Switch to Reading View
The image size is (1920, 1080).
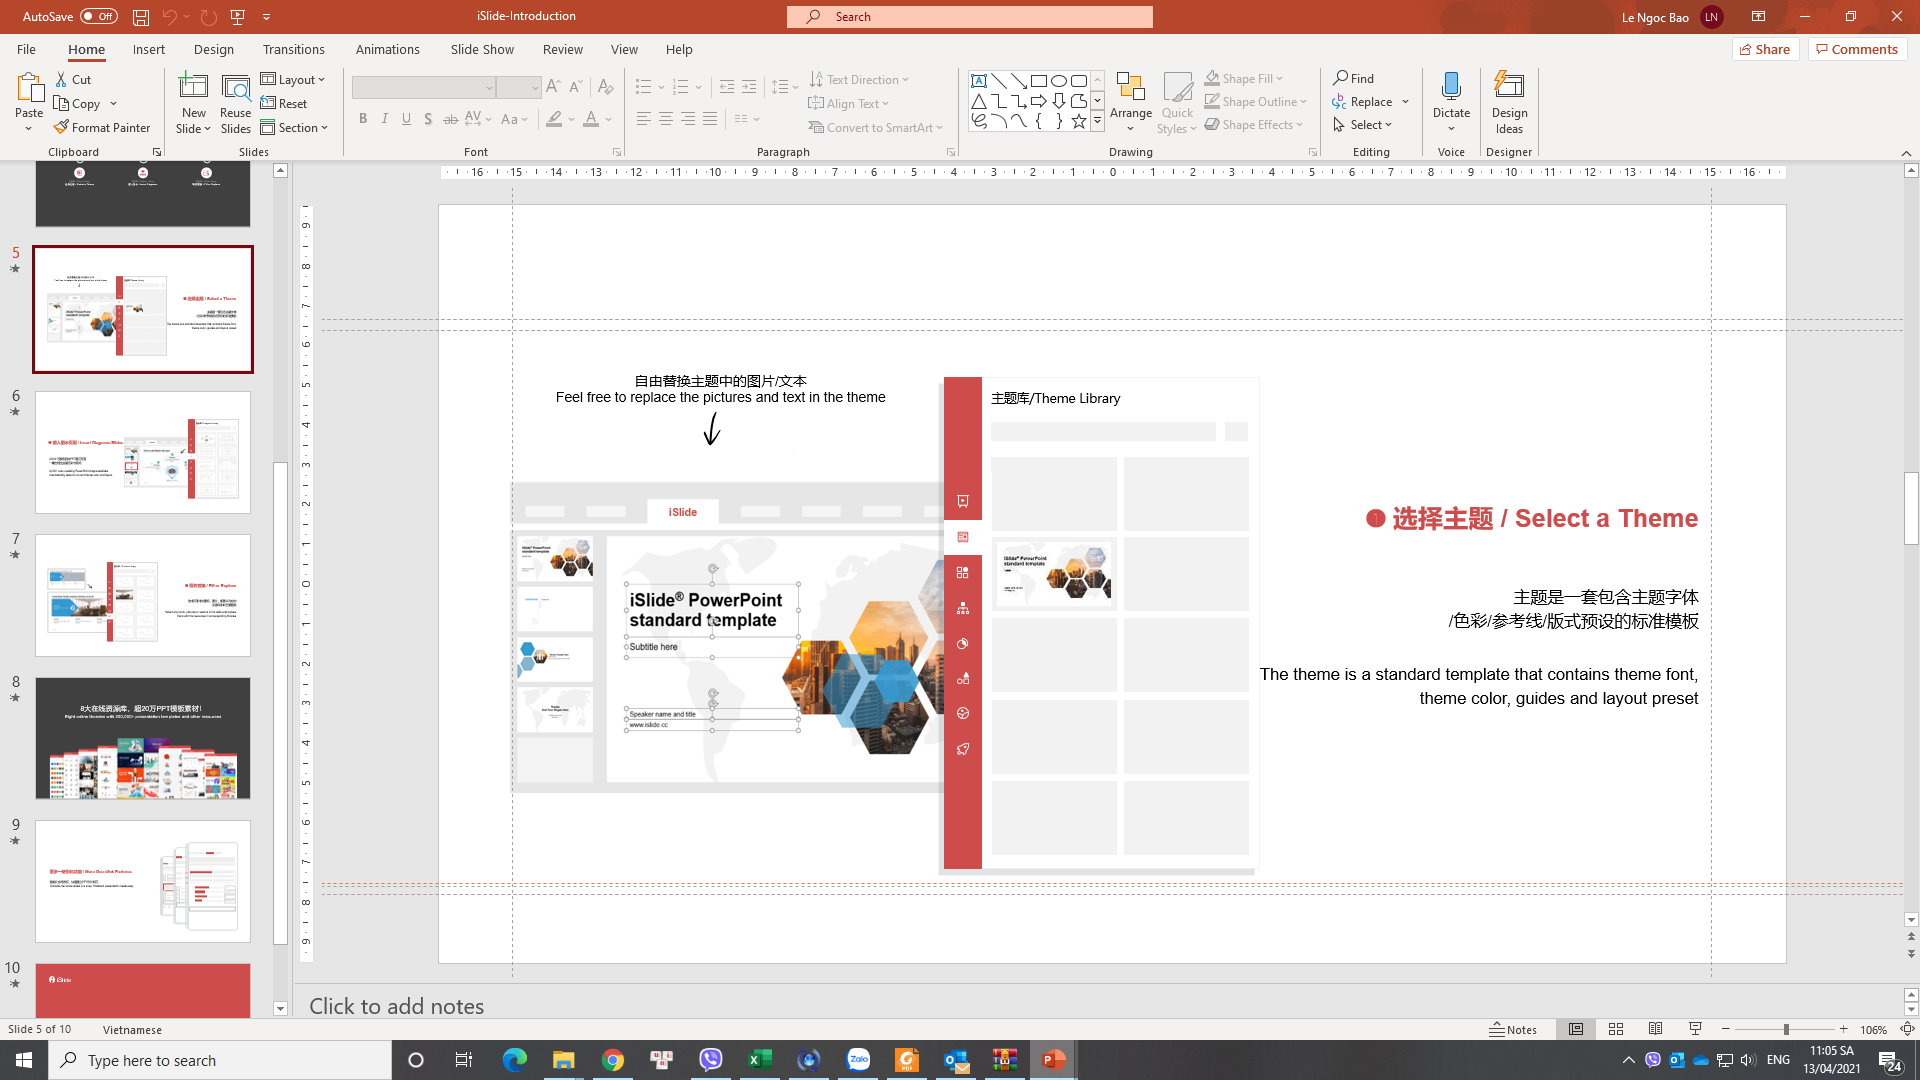coord(1656,1029)
